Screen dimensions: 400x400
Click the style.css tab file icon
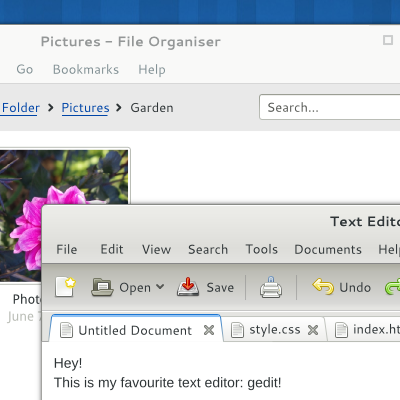[237, 330]
